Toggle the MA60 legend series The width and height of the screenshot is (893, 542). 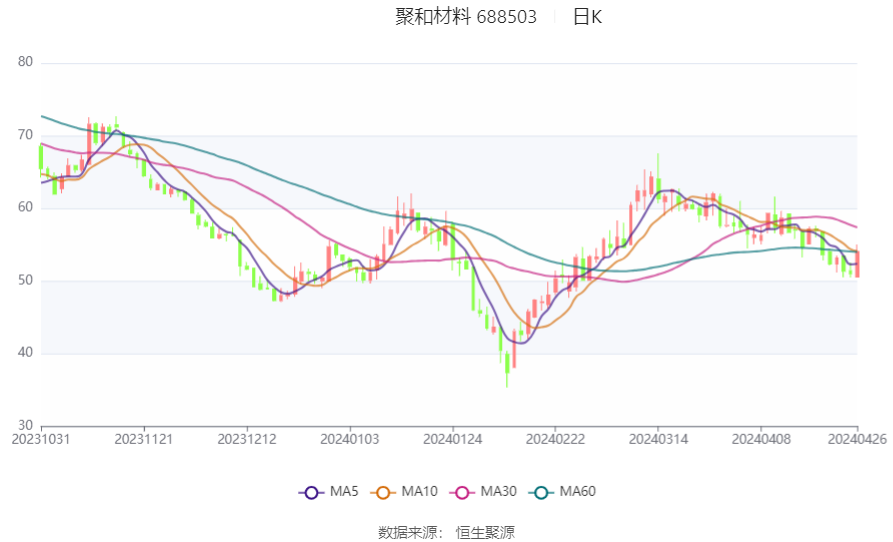click(562, 492)
